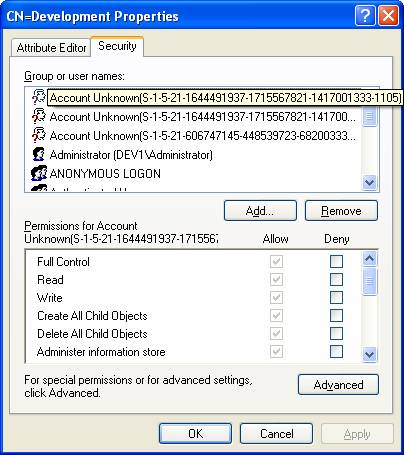Tick the Deny checkbox for Write
Image resolution: width=404 pixels, height=455 pixels.
pyautogui.click(x=336, y=297)
